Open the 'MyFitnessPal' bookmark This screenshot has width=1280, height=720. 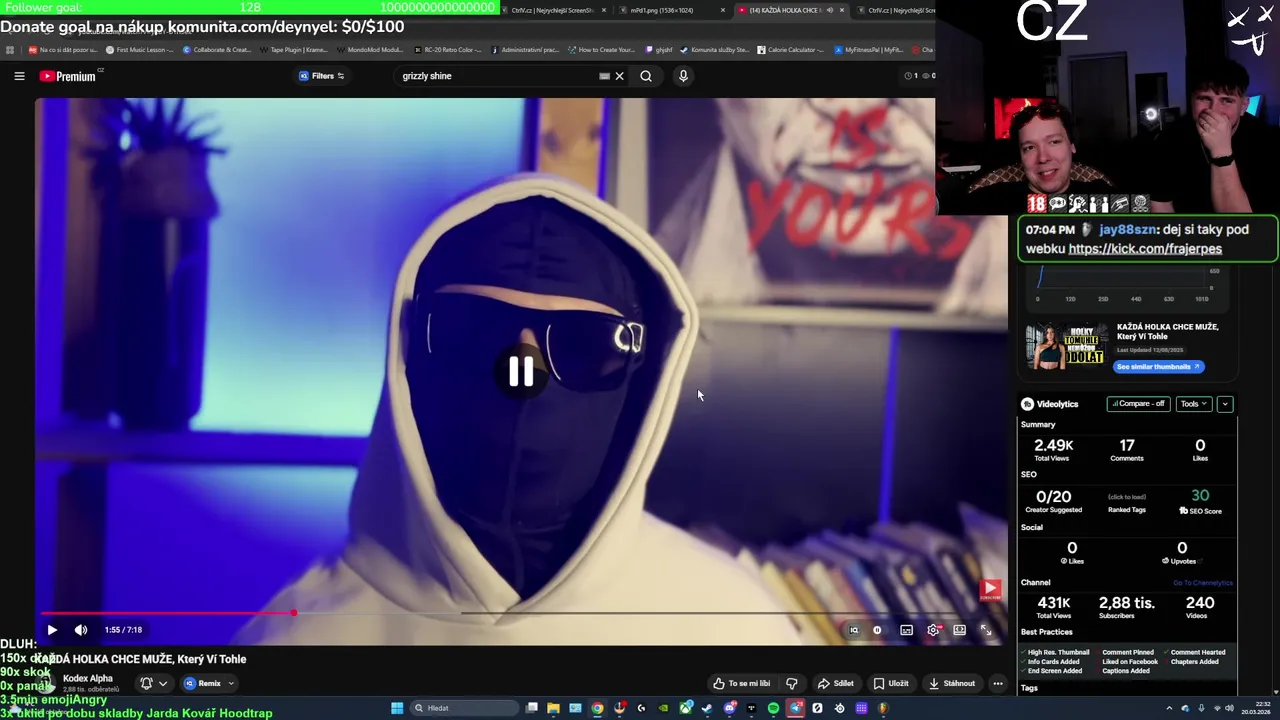tap(868, 49)
